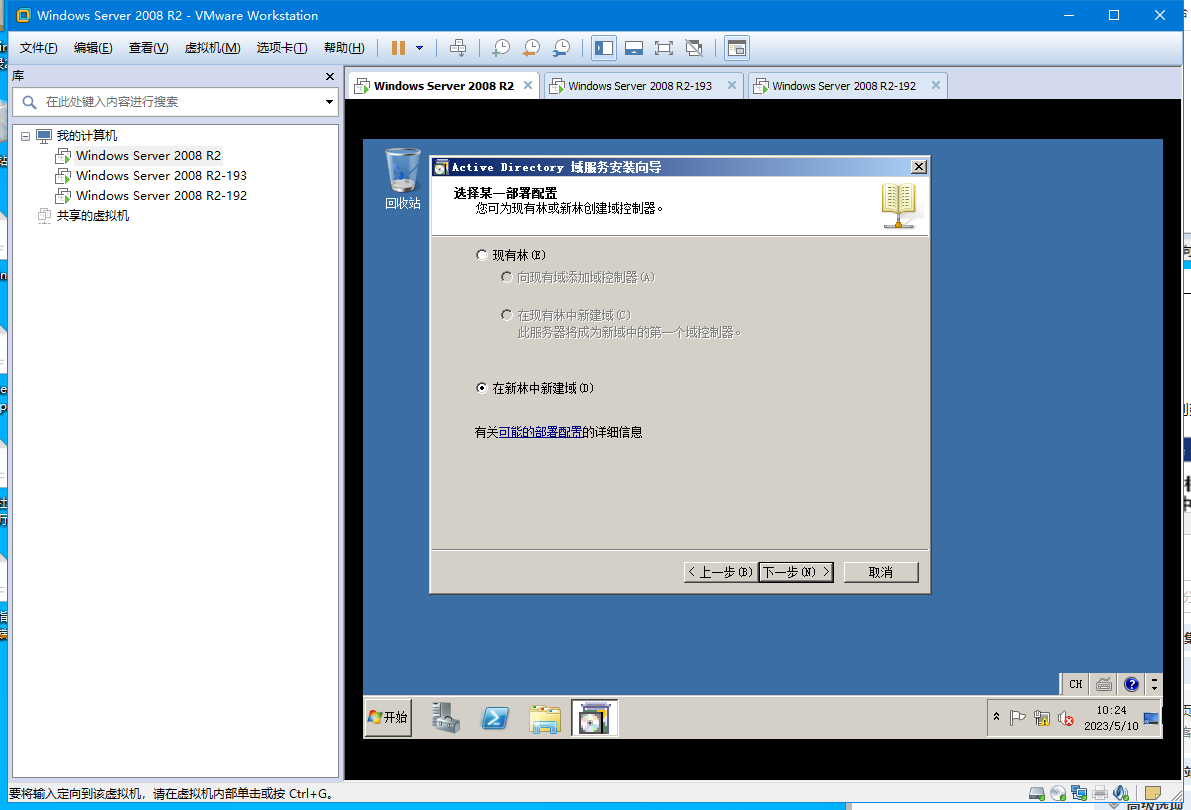Open the 查看(V) menu
This screenshot has width=1191, height=810.
click(148, 48)
